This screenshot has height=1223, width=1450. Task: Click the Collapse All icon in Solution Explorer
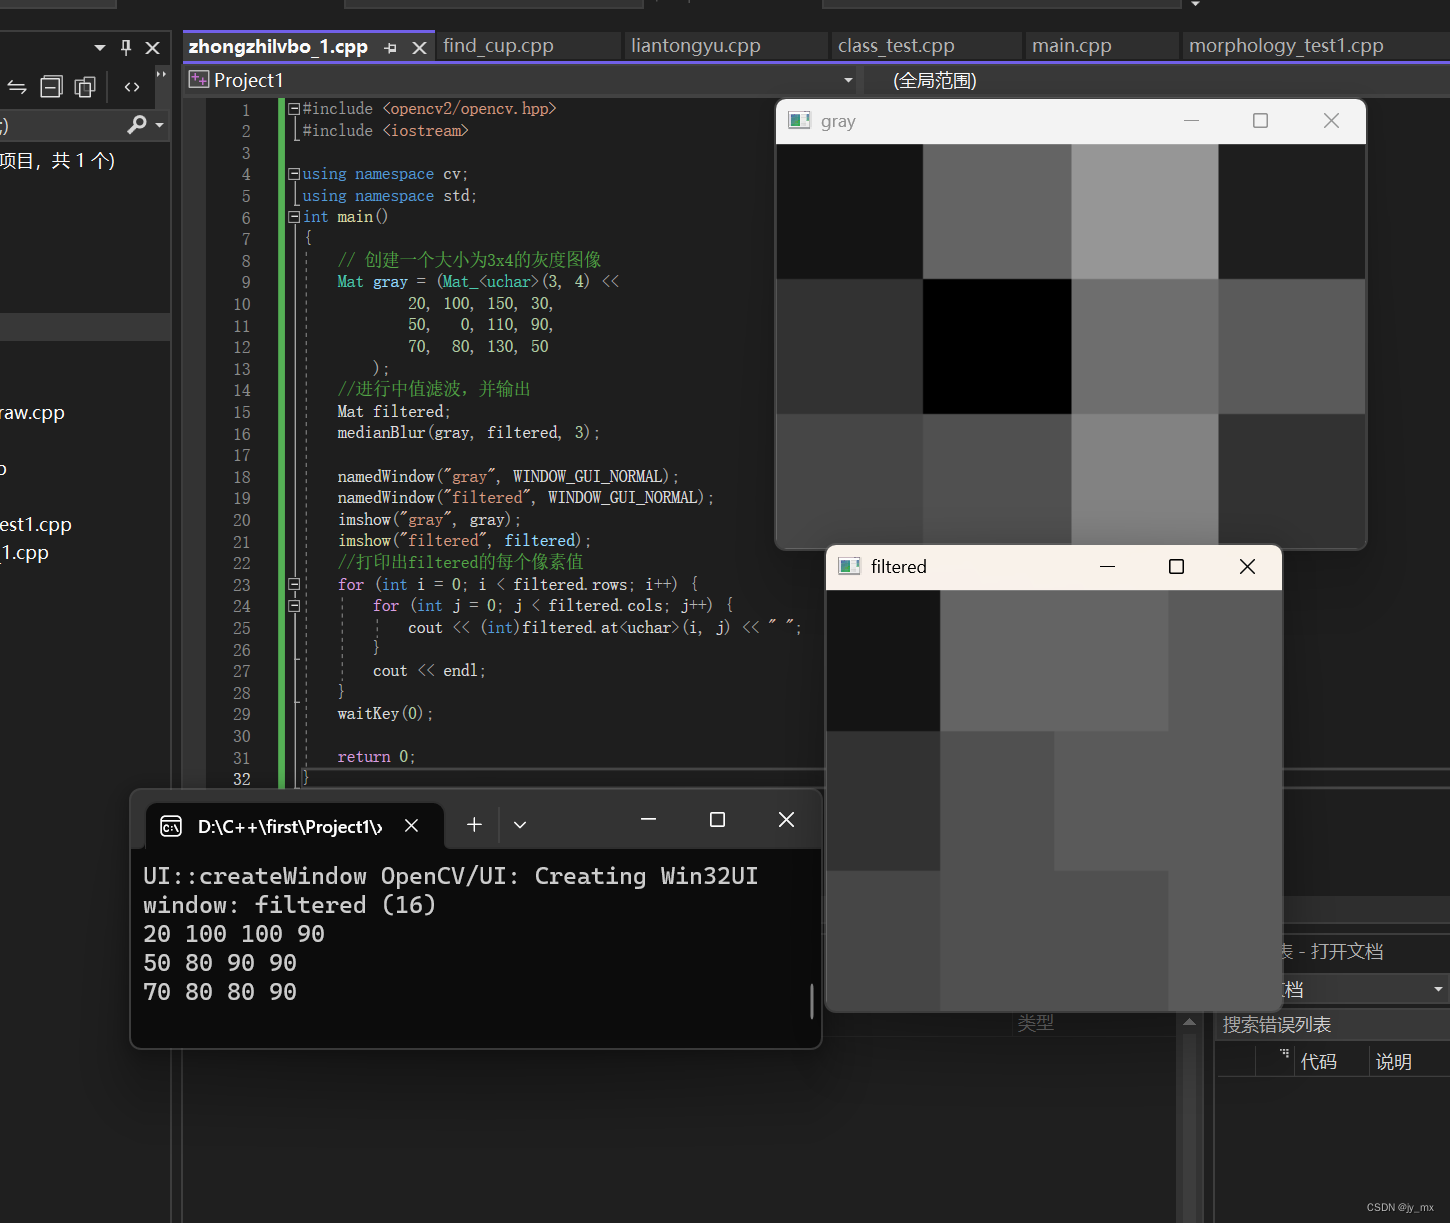[x=51, y=87]
